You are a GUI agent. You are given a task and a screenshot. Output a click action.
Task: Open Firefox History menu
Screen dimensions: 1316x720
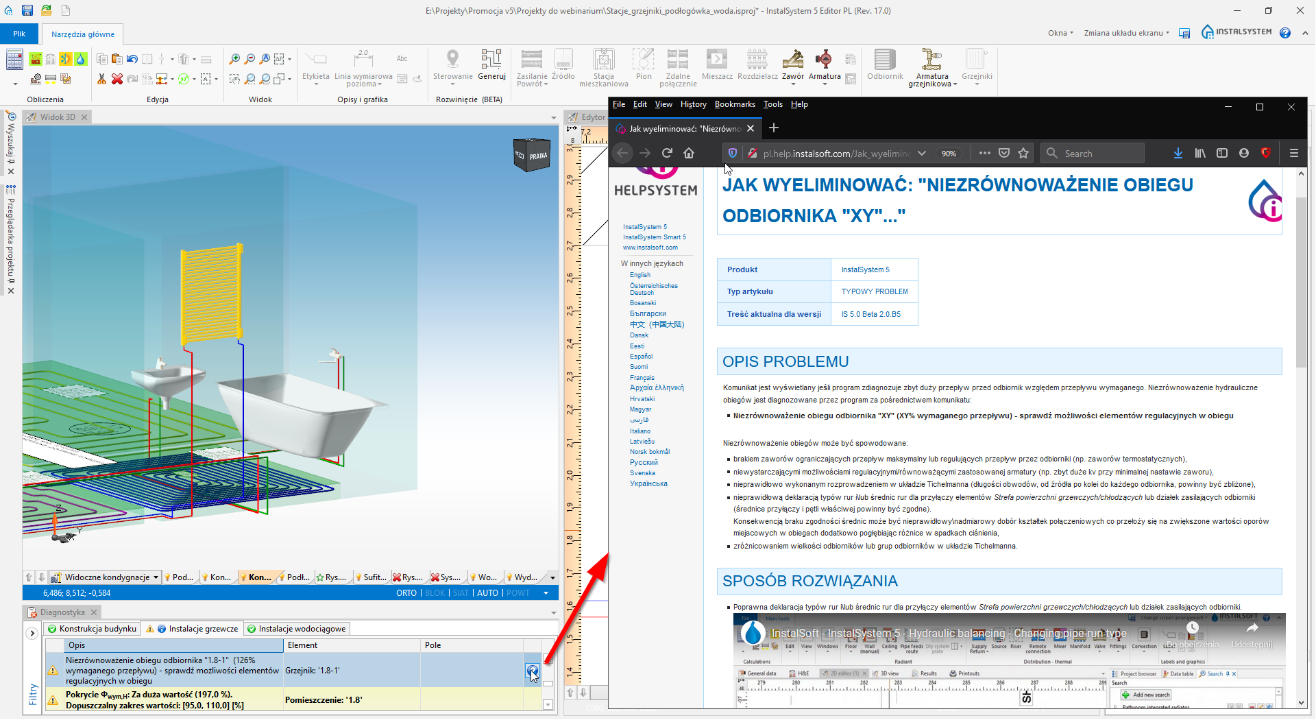[693, 104]
